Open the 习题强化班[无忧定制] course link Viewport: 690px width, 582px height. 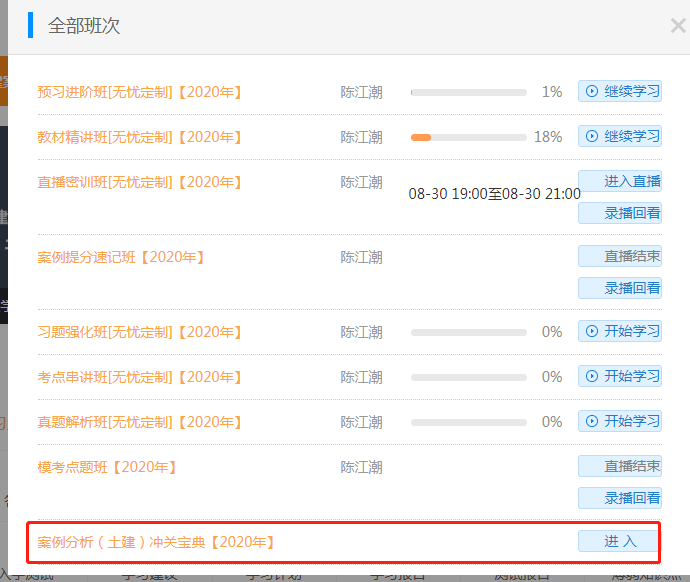[140, 332]
